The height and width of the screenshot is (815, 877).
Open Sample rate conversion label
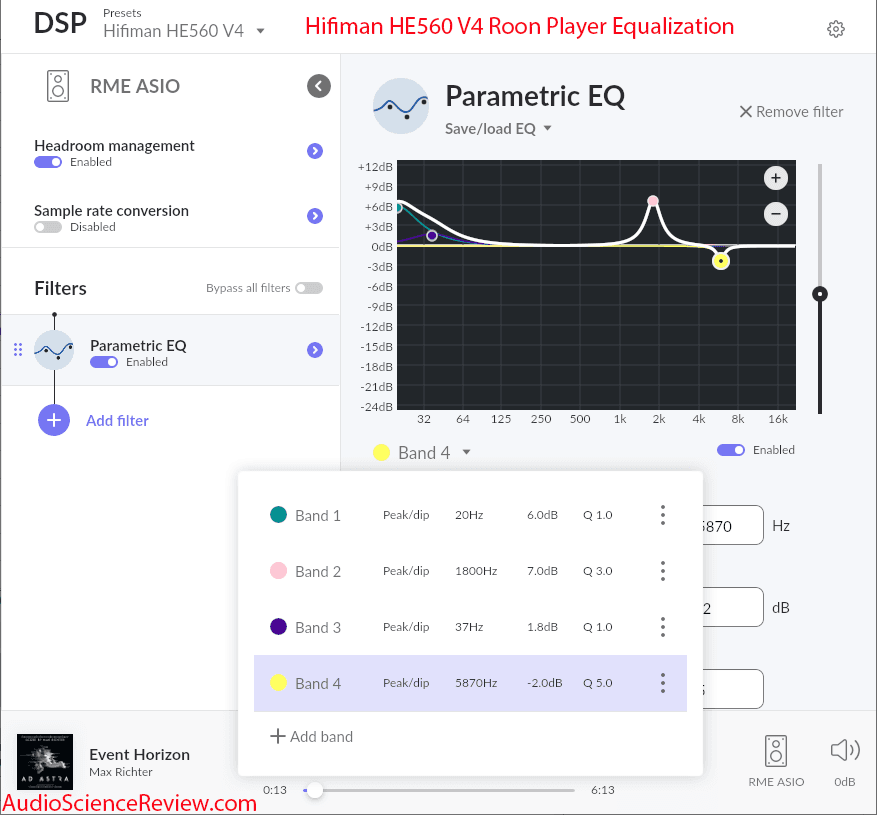click(x=111, y=211)
